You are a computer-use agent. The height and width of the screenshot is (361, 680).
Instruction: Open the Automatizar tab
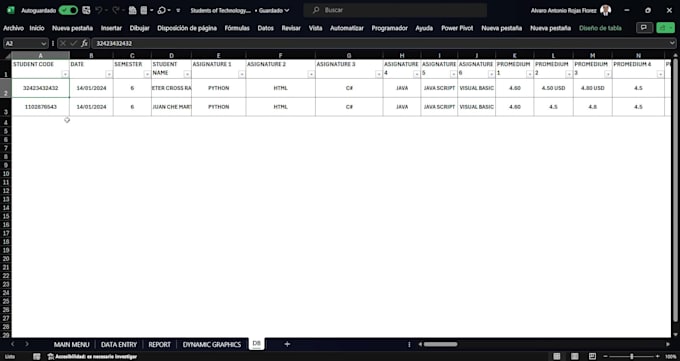tap(347, 28)
